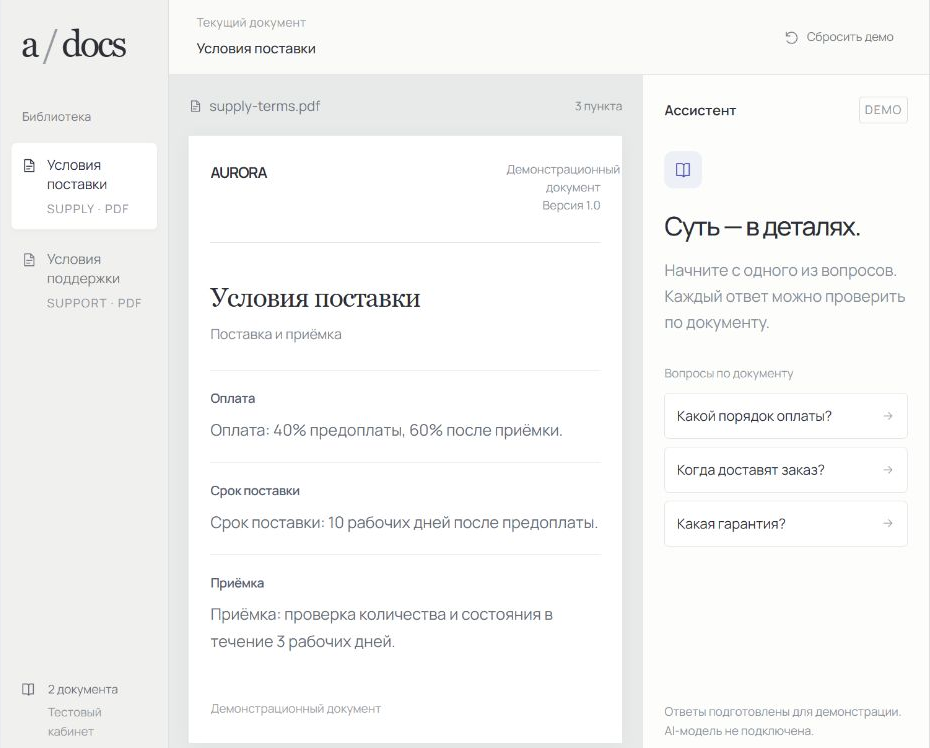Click the Ассистент panel title
This screenshot has height=748, width=930.
[x=700, y=110]
